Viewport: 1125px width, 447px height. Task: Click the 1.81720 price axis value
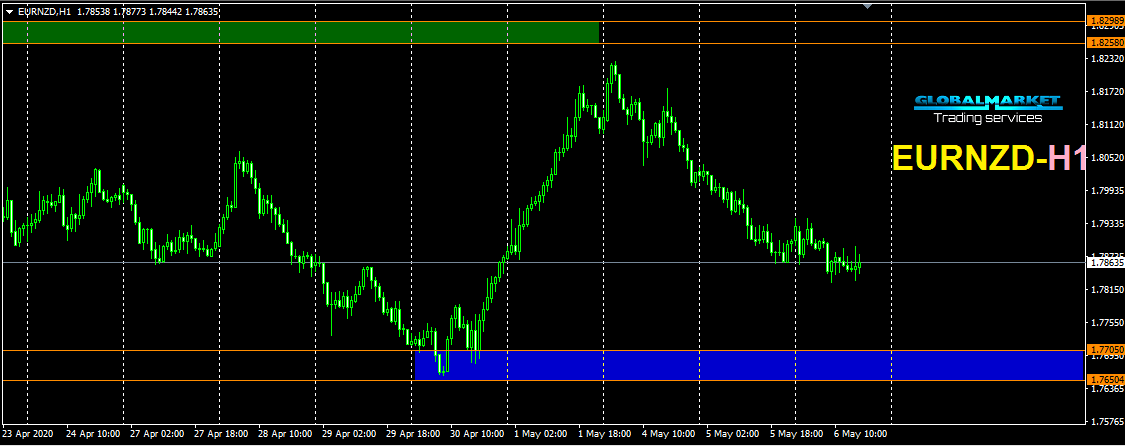(x=1106, y=92)
